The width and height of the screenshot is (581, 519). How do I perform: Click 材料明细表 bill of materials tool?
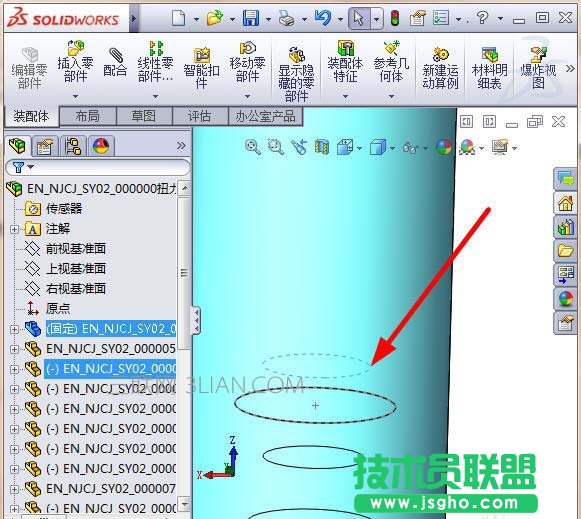(x=489, y=68)
